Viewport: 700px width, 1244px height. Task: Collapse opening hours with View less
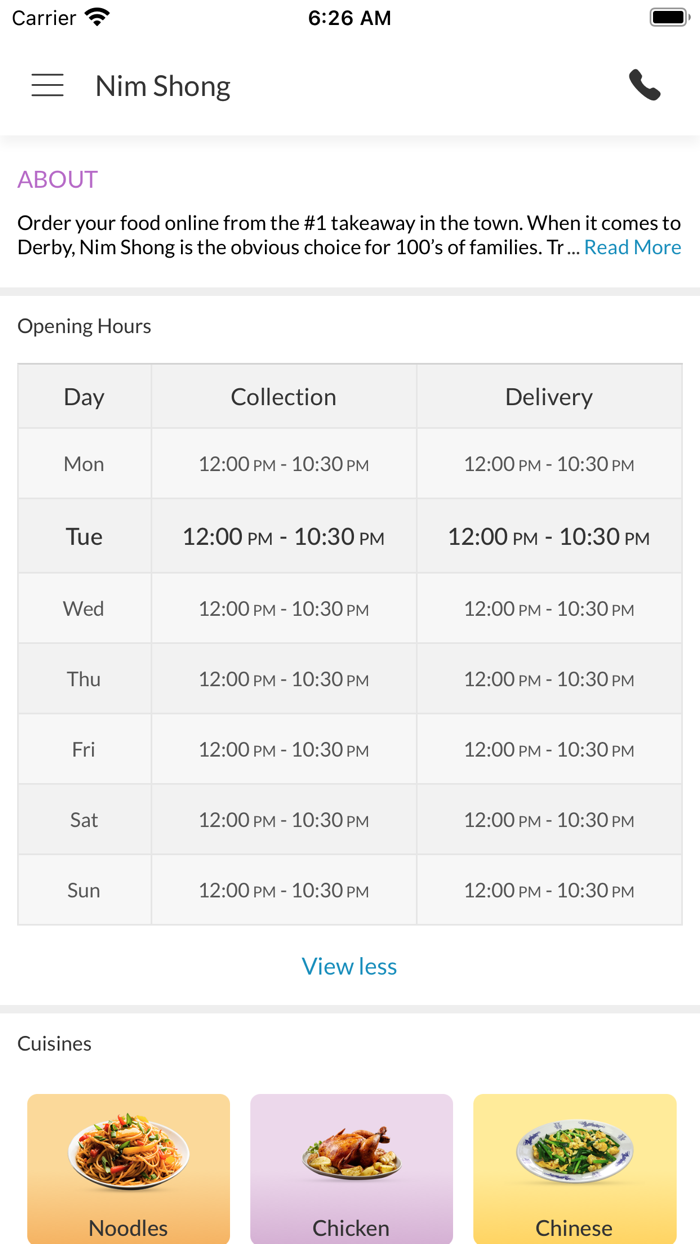(x=349, y=966)
